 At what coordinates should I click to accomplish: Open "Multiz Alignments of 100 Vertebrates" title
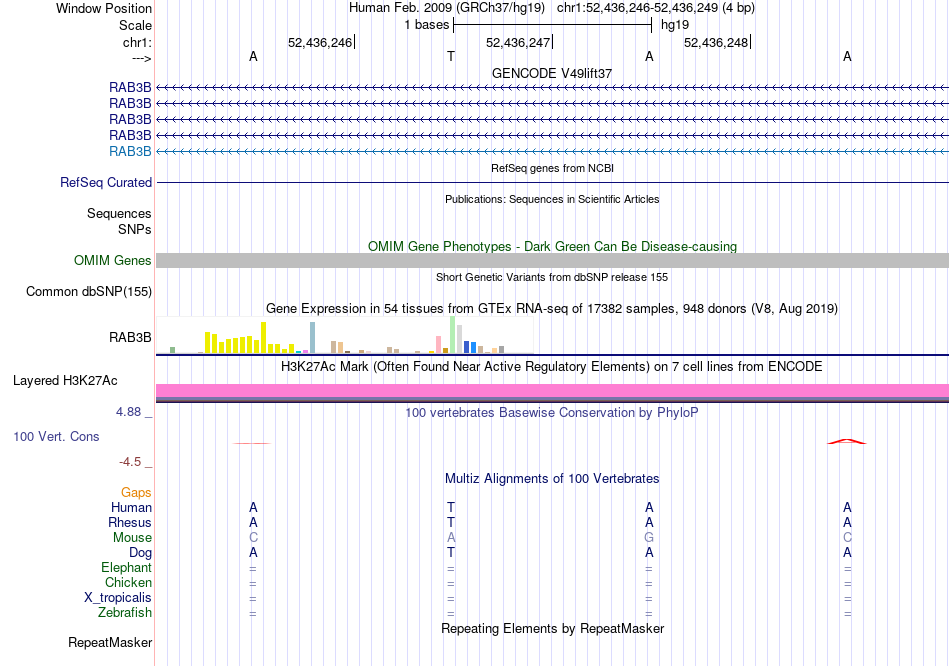[x=552, y=479]
